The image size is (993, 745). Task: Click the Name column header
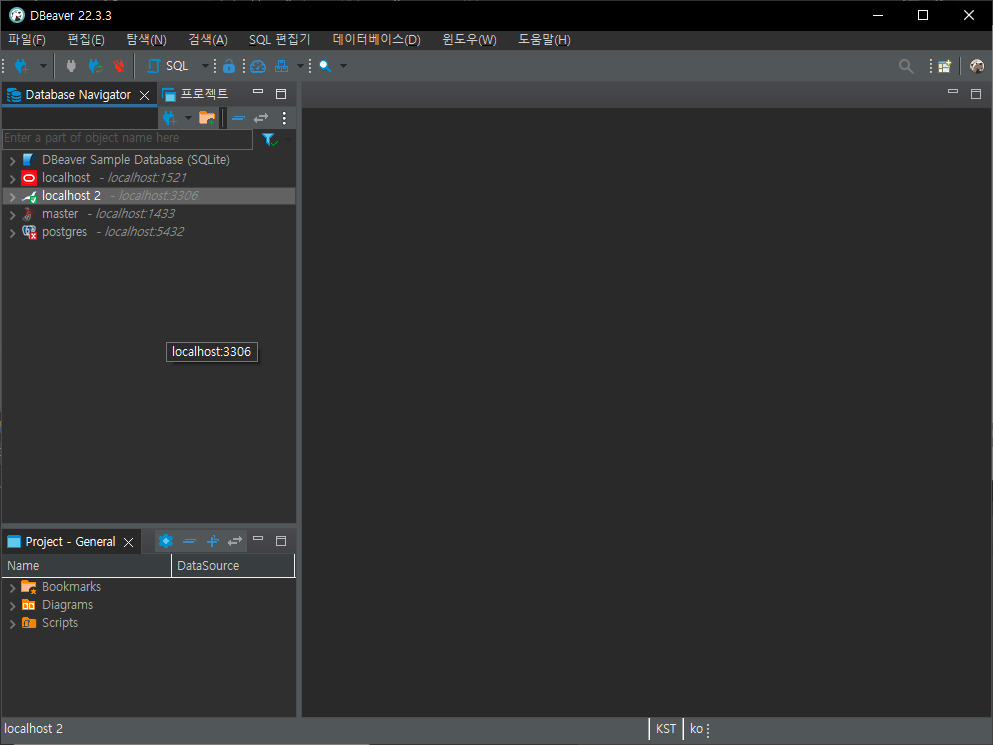87,566
